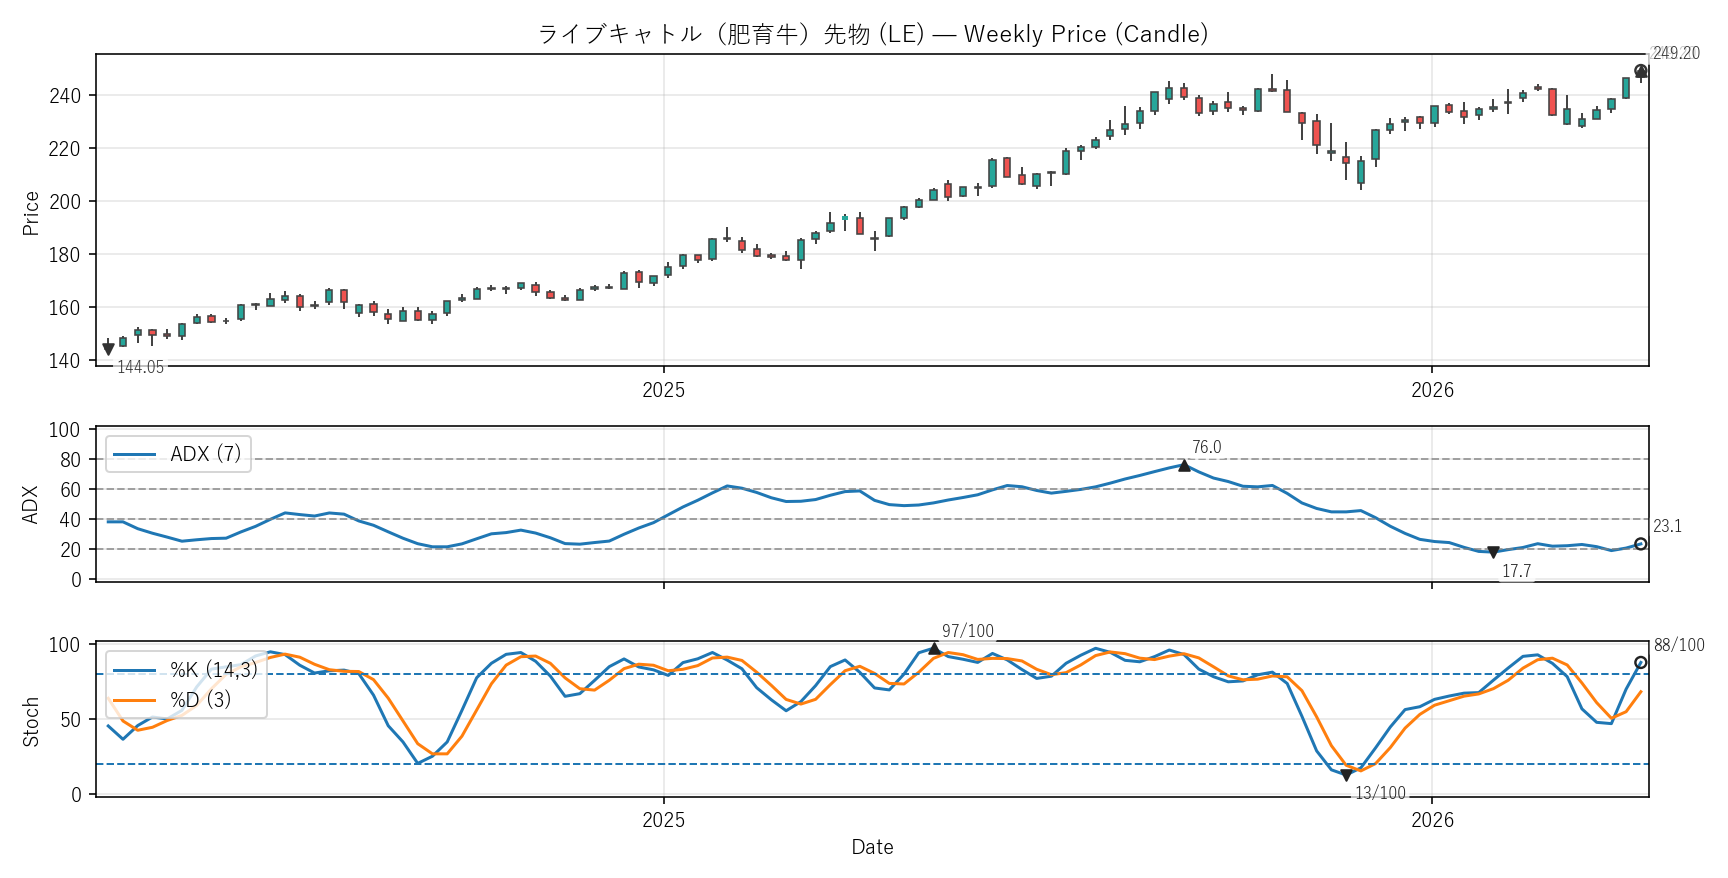Click the 2026 label under the price chart
The height and width of the screenshot is (878, 1728).
tap(1431, 390)
